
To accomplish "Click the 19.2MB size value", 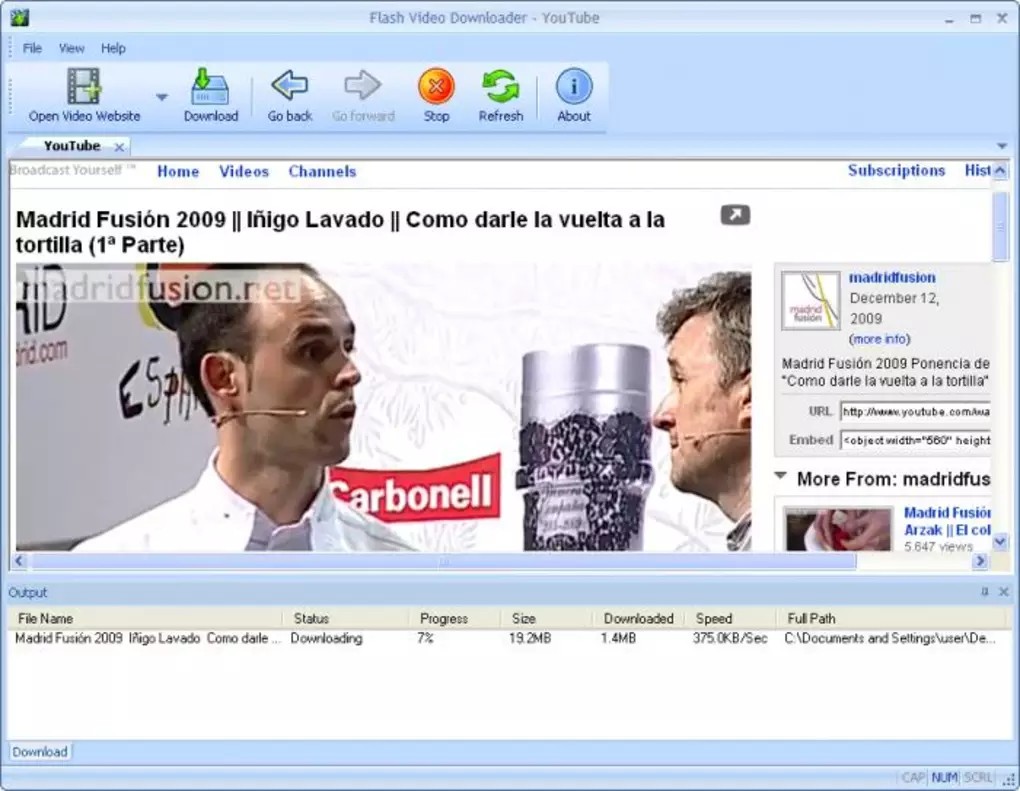I will pyautogui.click(x=530, y=638).
